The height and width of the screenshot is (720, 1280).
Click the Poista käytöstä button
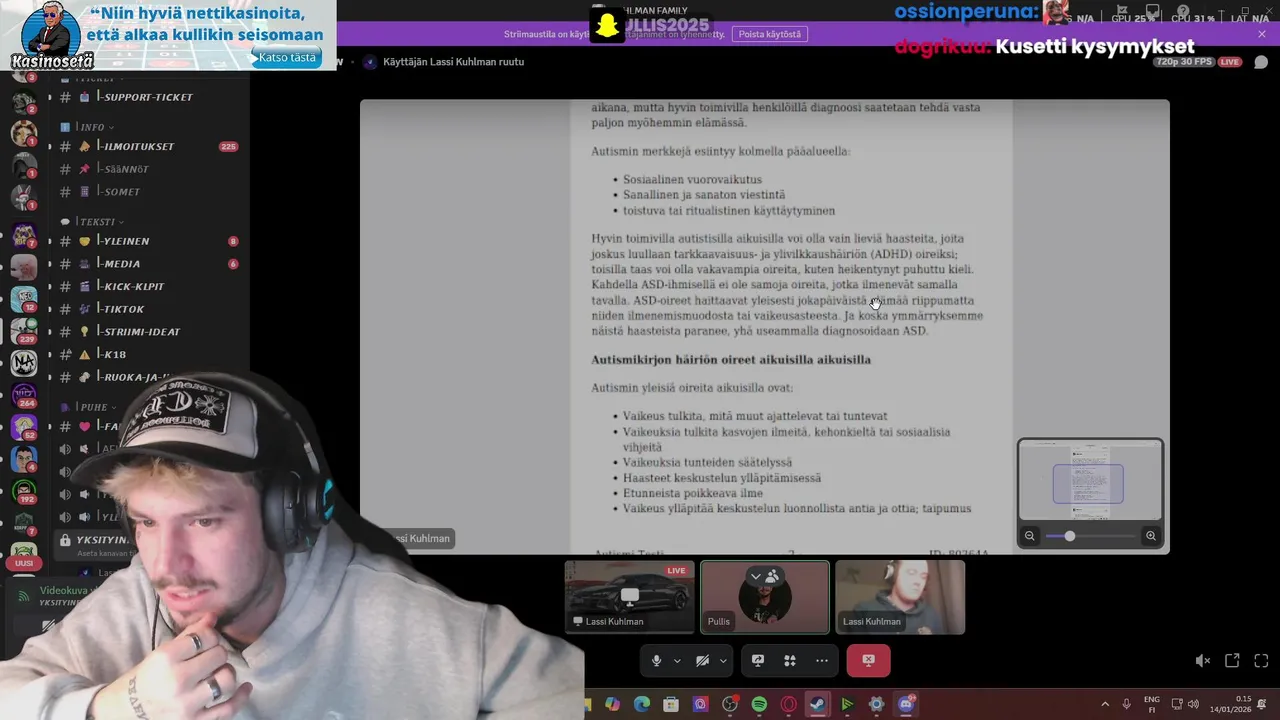pos(769,34)
